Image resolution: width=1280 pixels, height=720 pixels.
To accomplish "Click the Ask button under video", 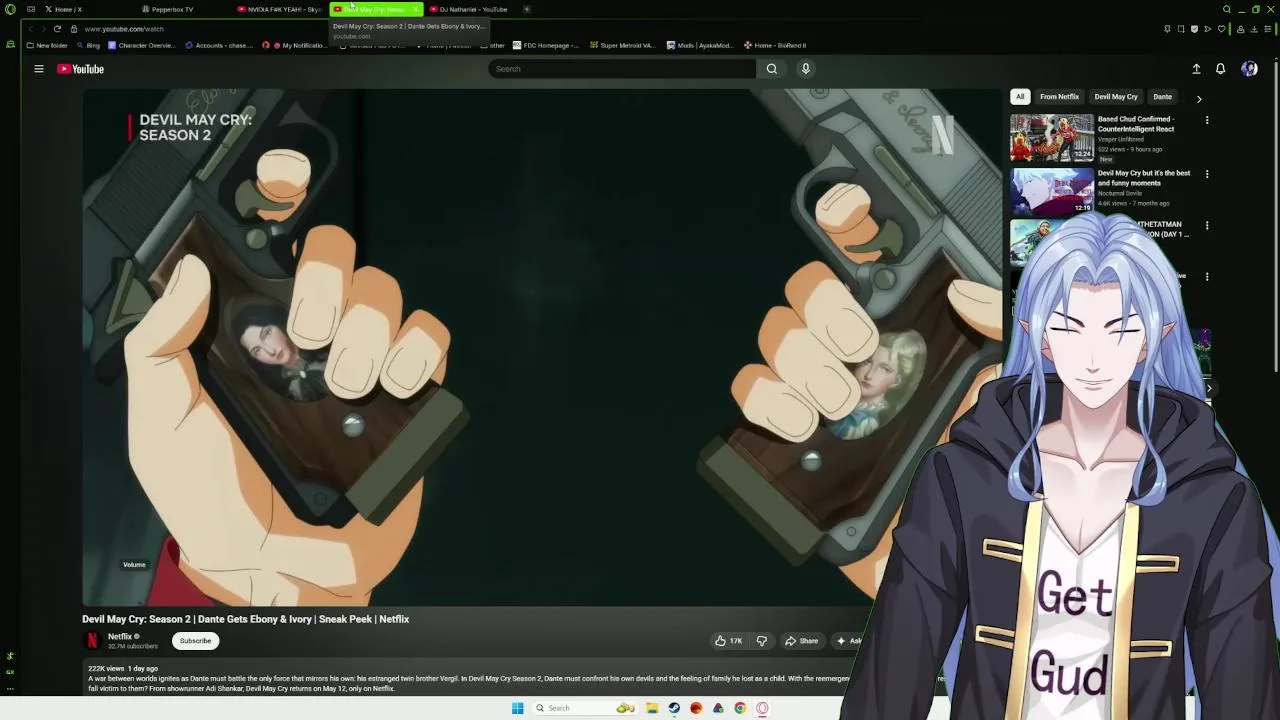I will (x=849, y=641).
